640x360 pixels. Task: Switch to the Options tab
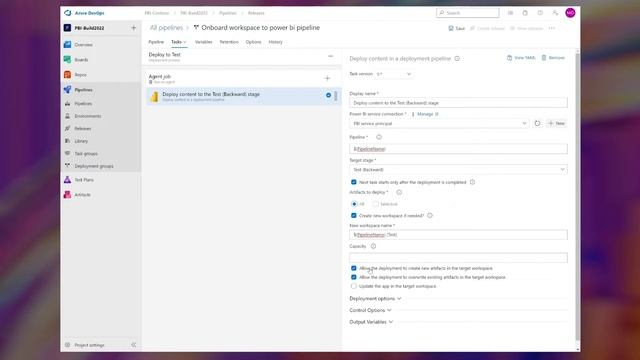coord(253,42)
